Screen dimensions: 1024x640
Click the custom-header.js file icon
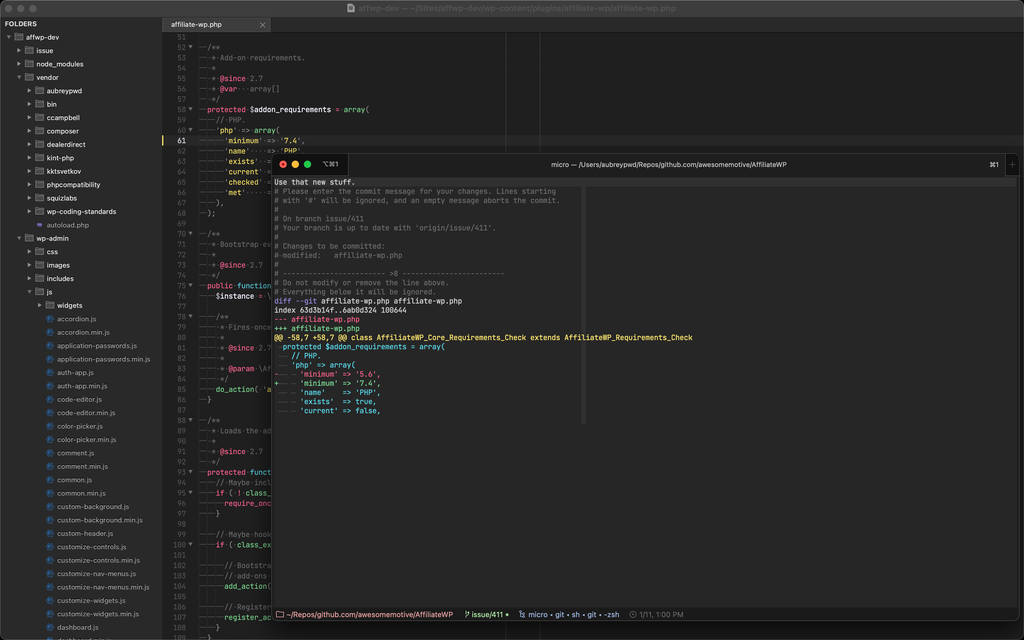[50, 533]
